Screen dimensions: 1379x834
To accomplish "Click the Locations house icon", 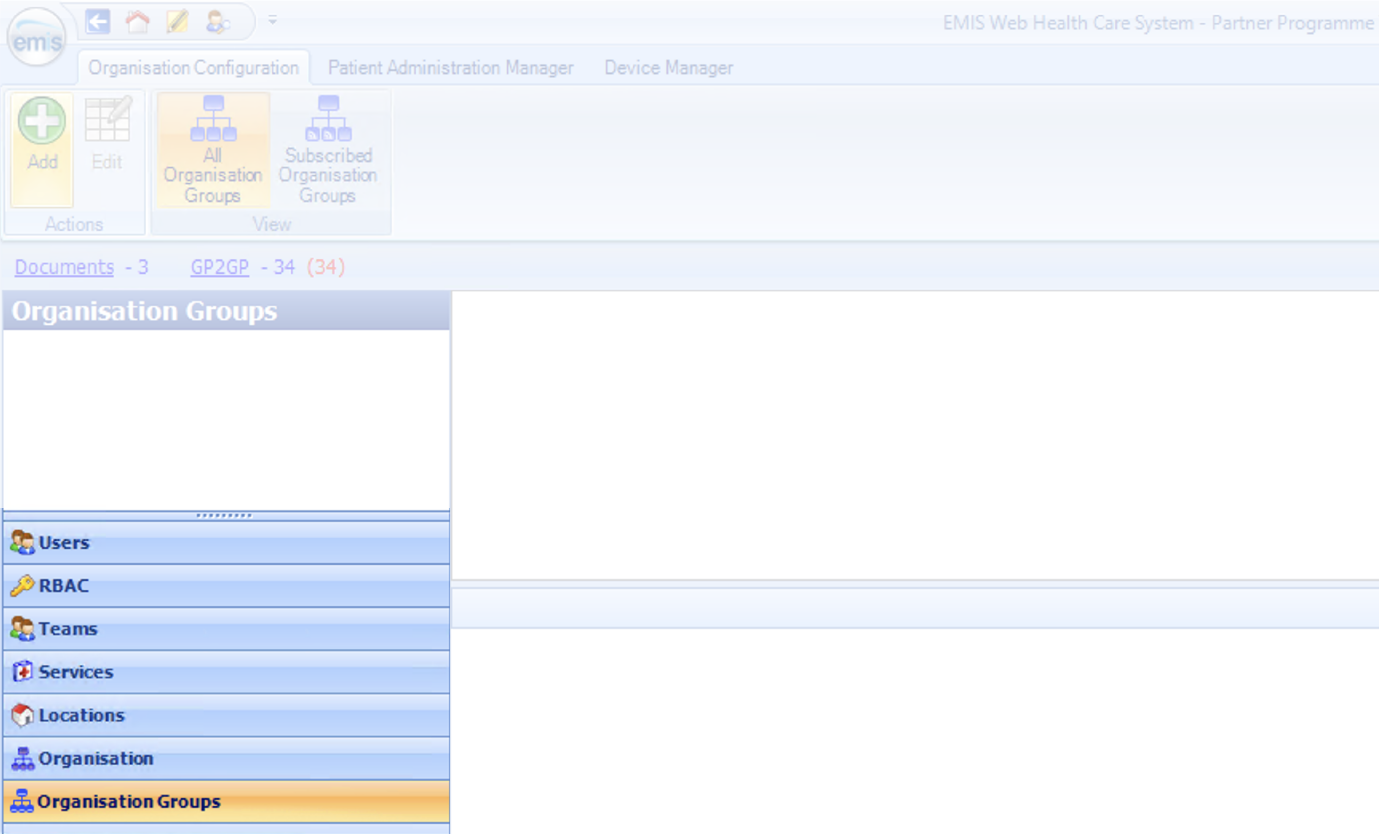I will [x=22, y=715].
